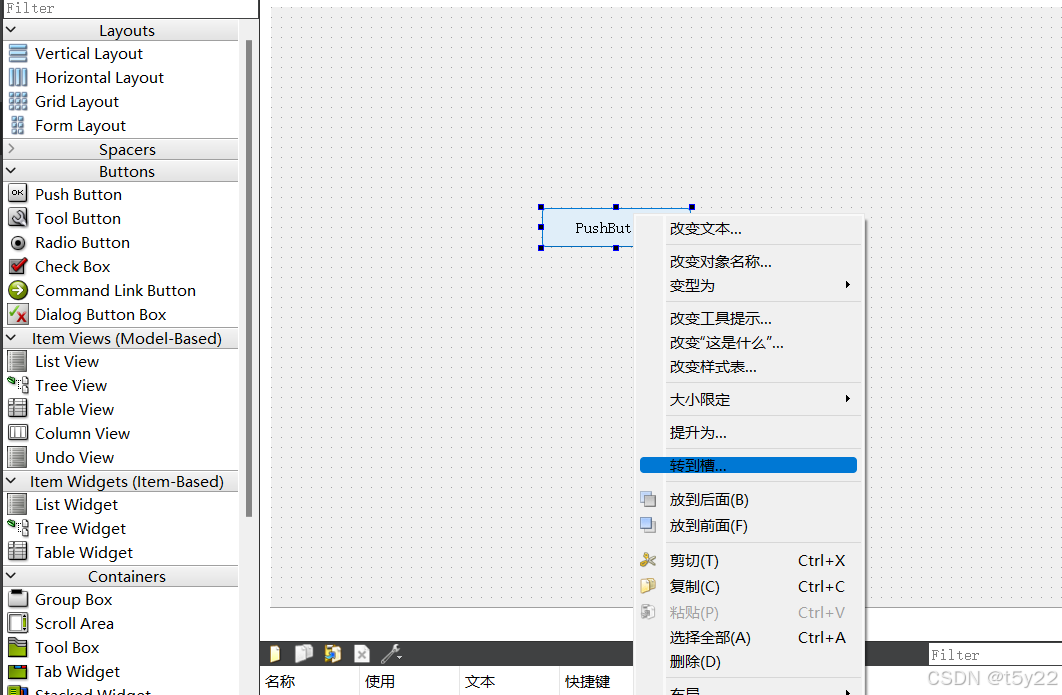Image resolution: width=1062 pixels, height=695 pixels.
Task: Select the Push Button widget icon
Action: pyautogui.click(x=18, y=194)
